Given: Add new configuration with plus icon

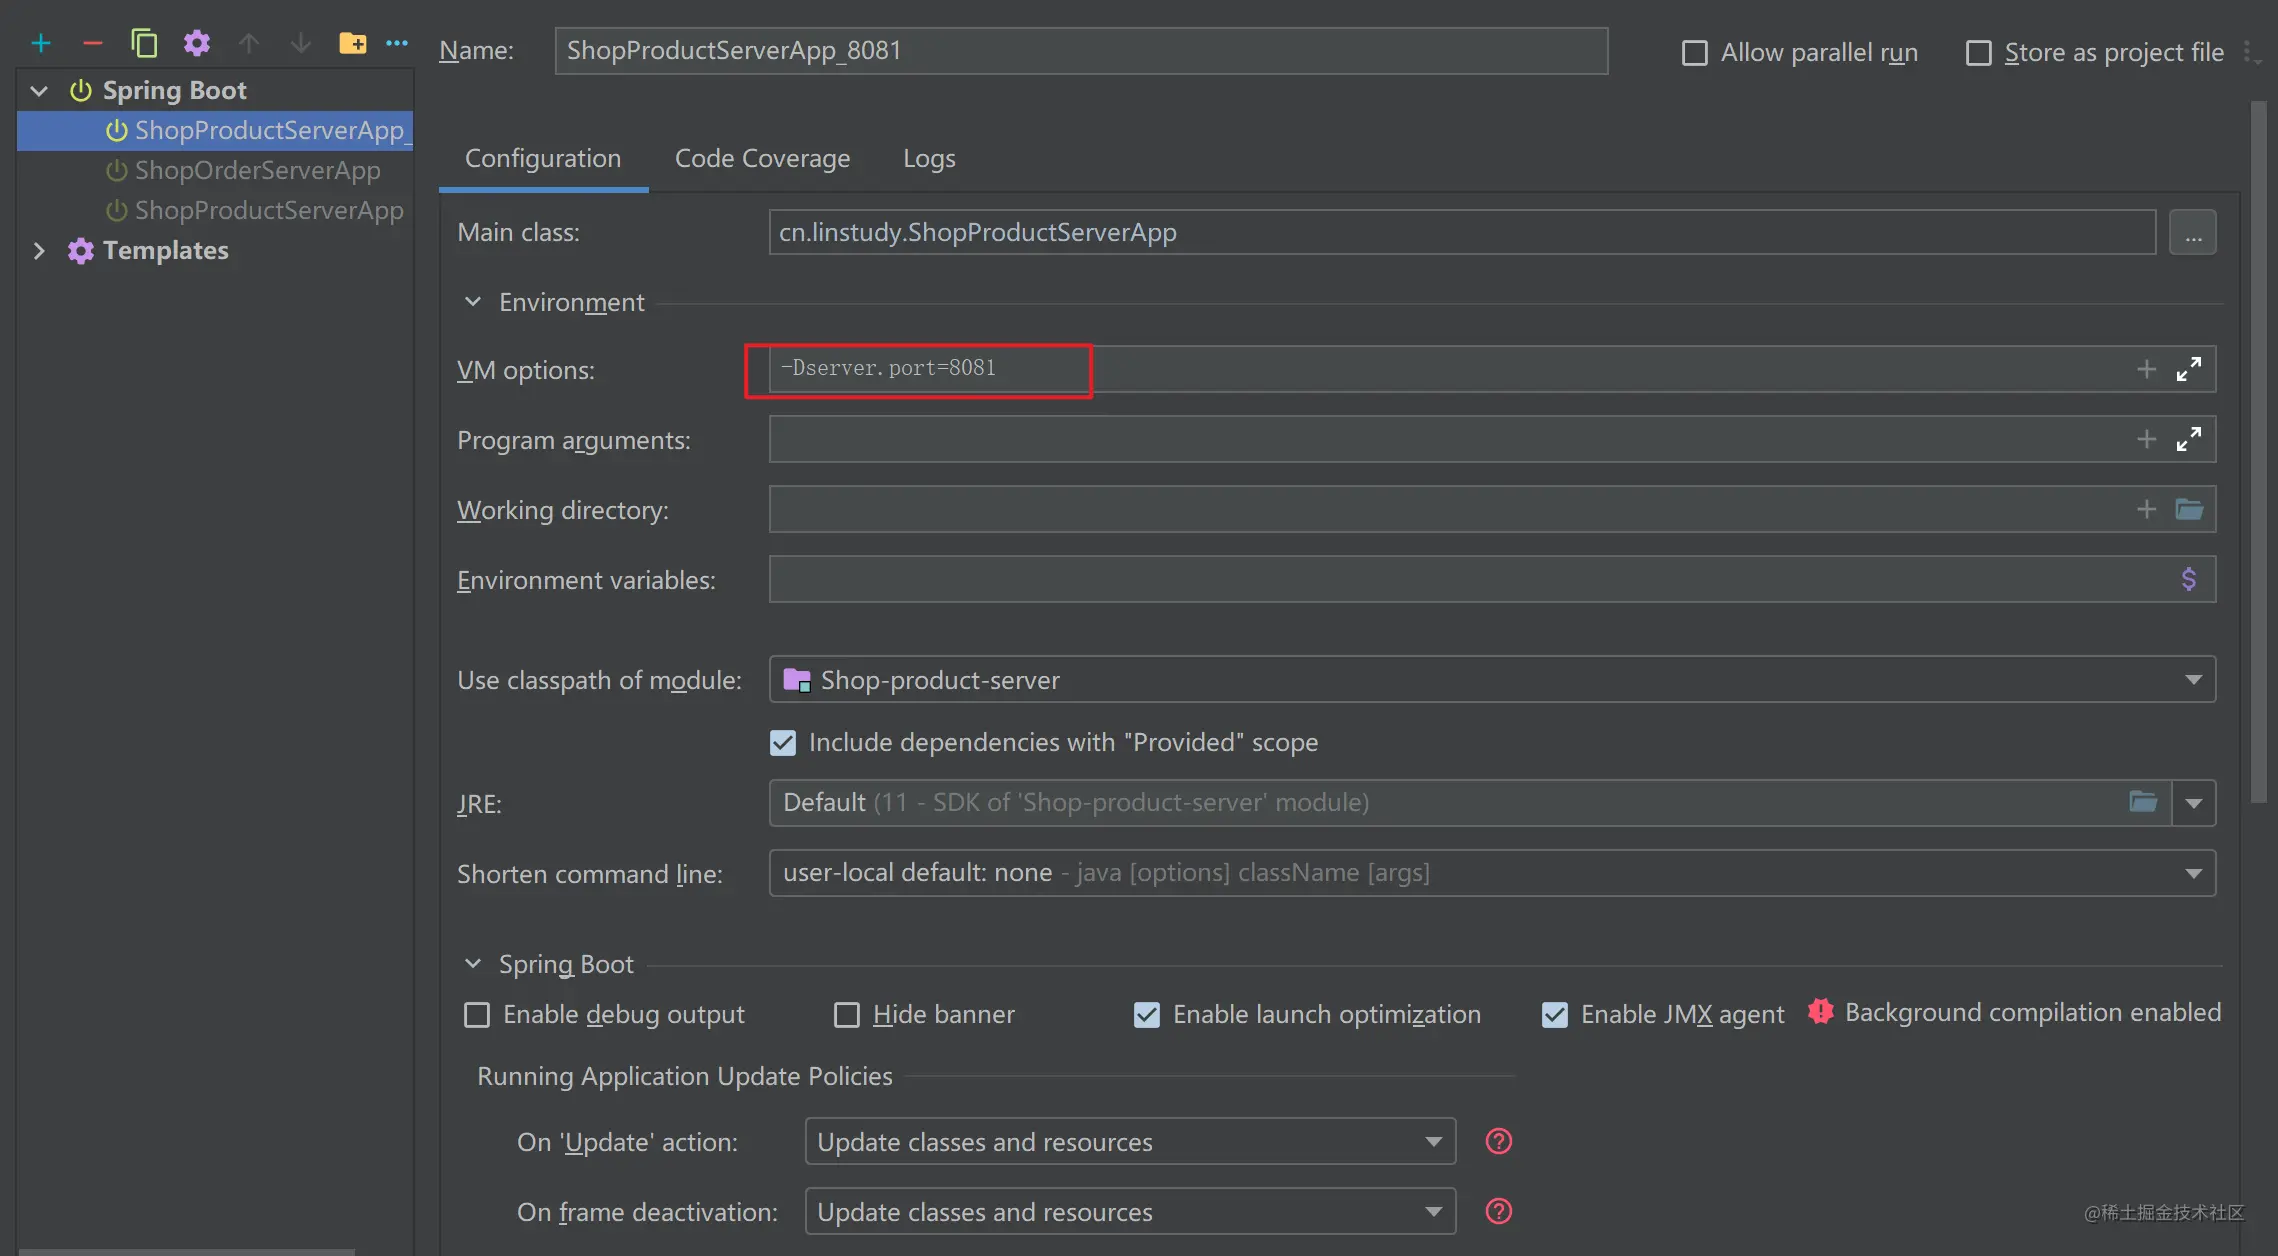Looking at the screenshot, I should coord(41,43).
